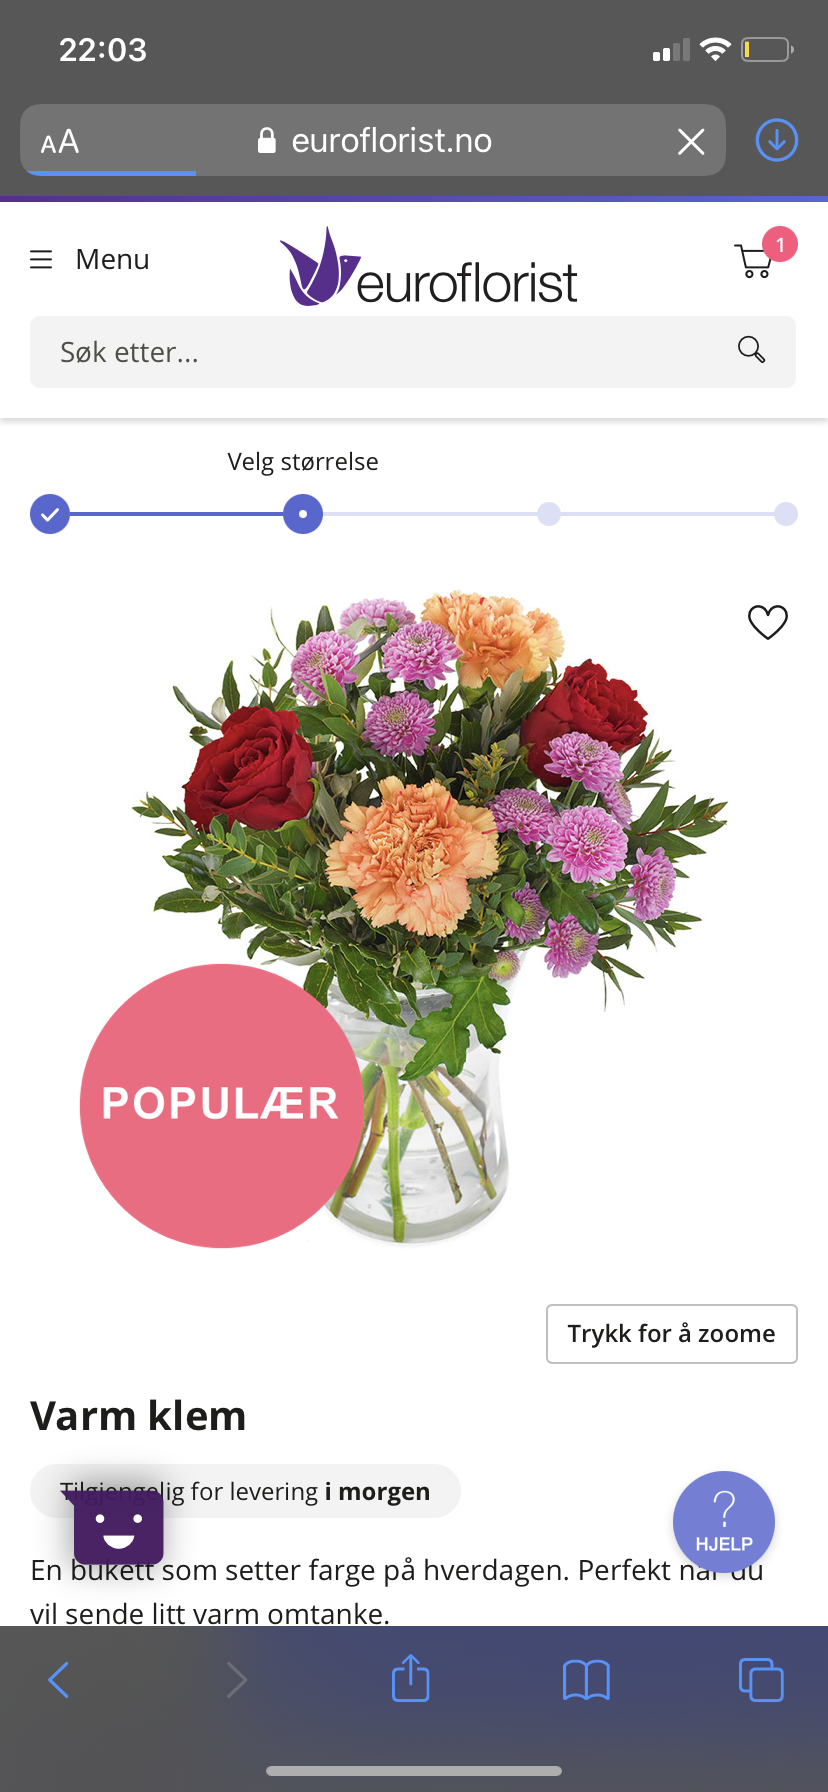Screen dimensions: 828x1792
Task: Tap the search magnifier icon
Action: [x=751, y=349]
